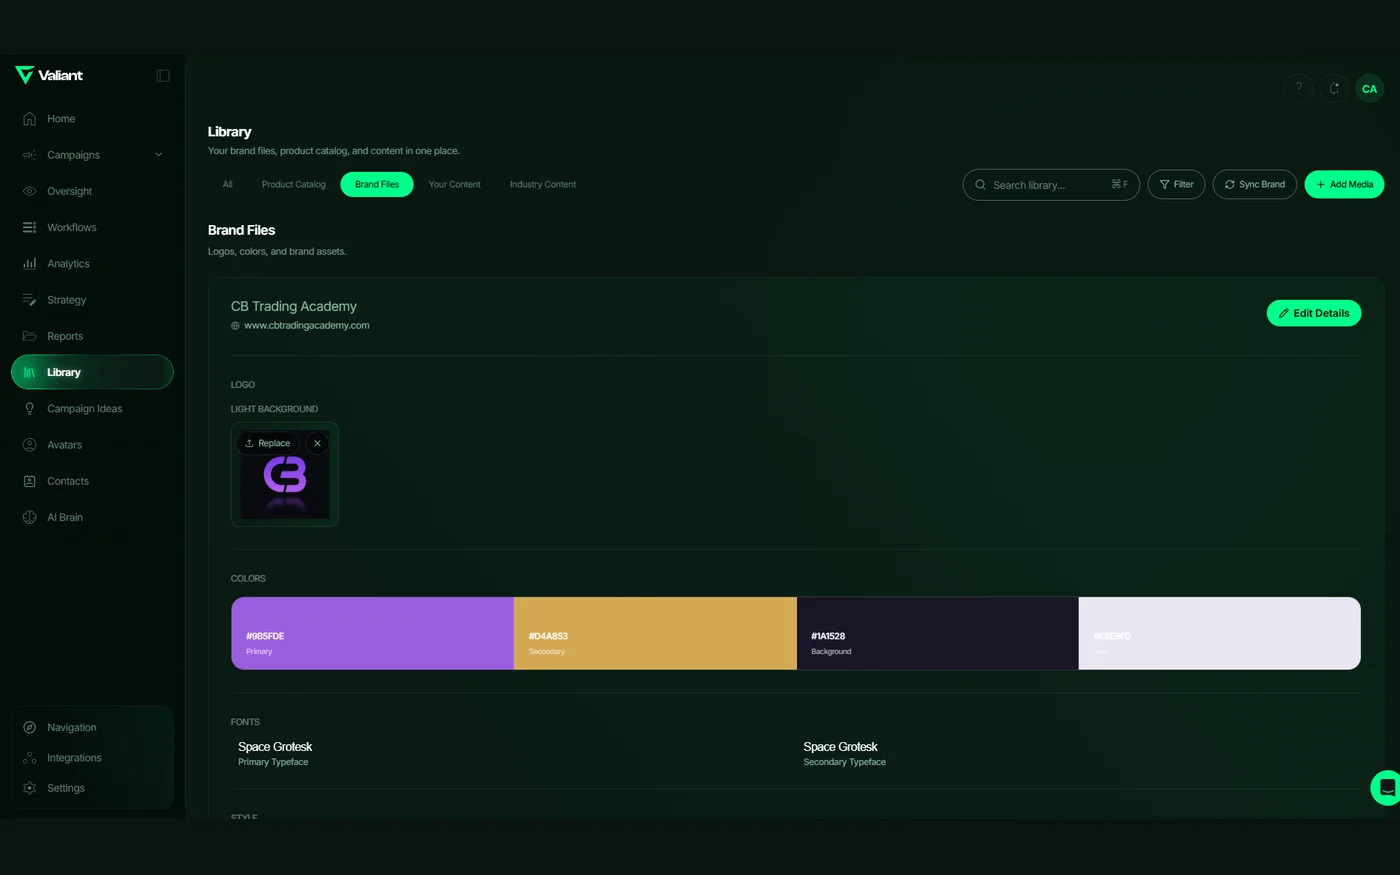Open Strategy via its pencil-list icon
1400x875 pixels.
pyautogui.click(x=30, y=300)
